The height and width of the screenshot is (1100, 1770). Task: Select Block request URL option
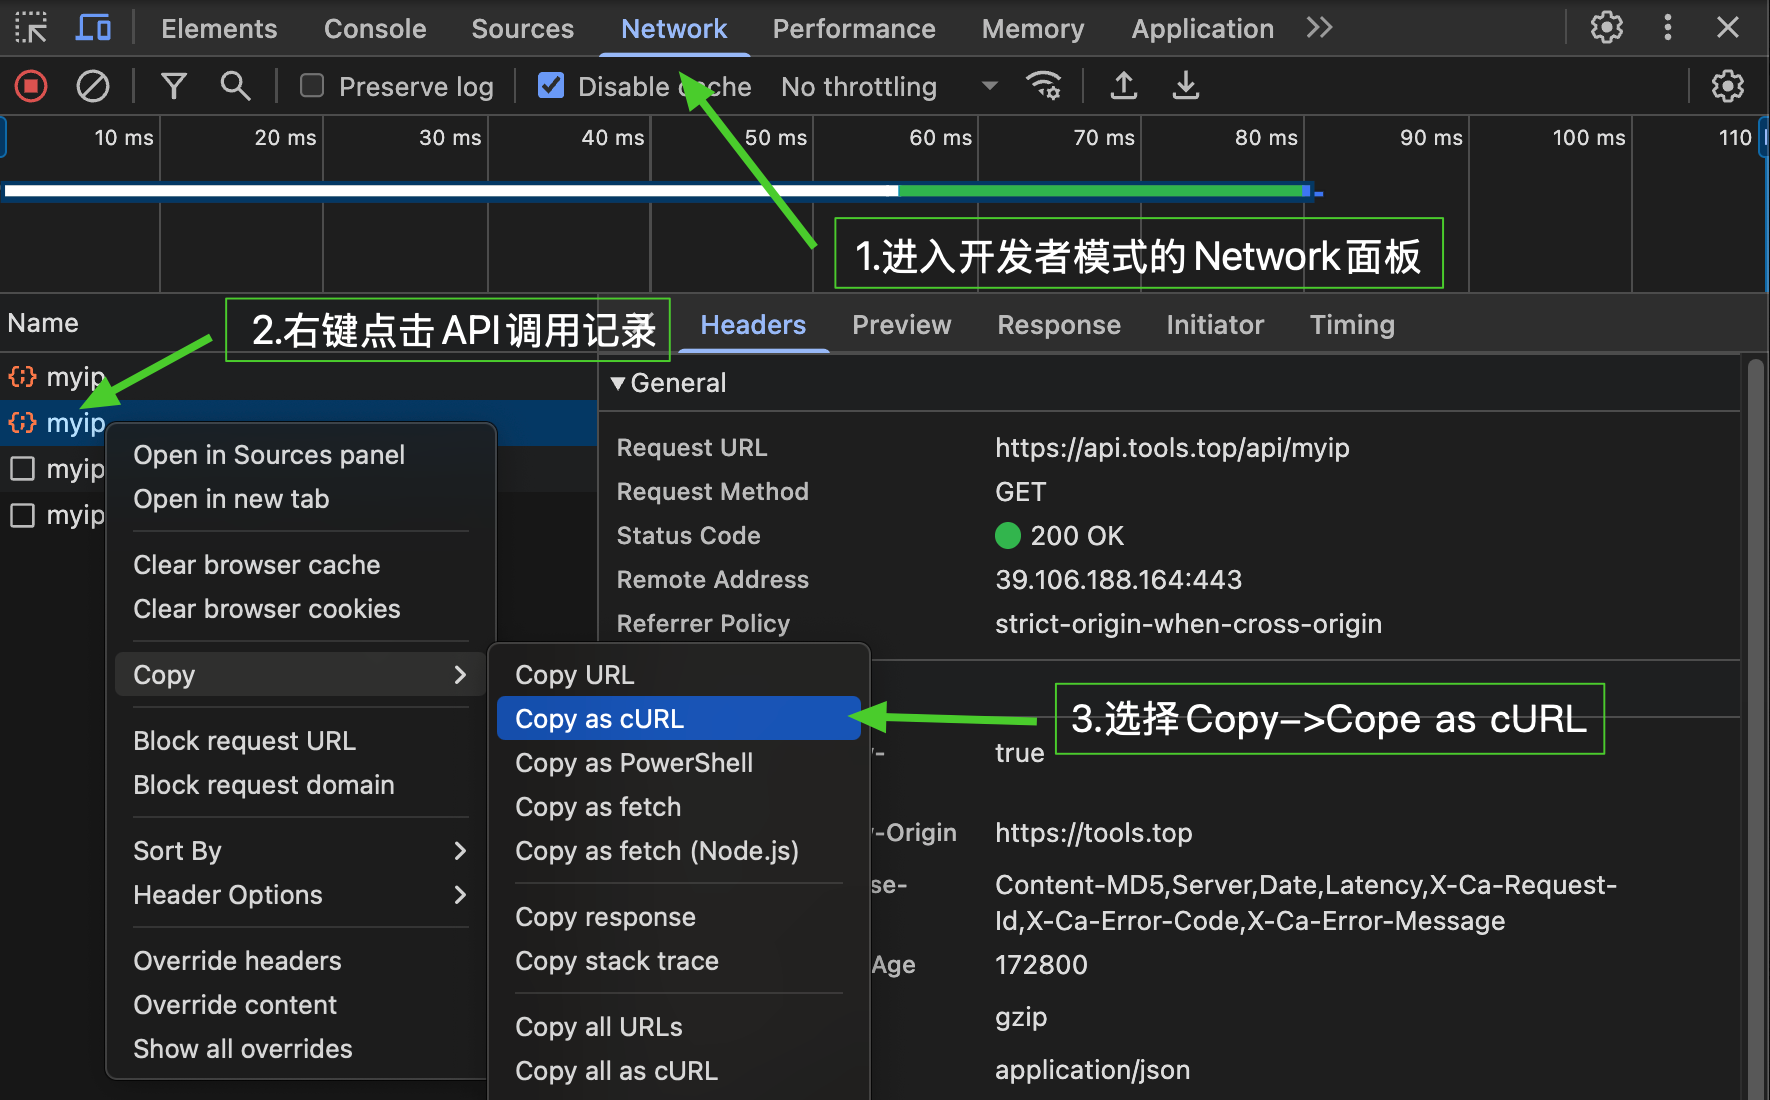point(245,741)
